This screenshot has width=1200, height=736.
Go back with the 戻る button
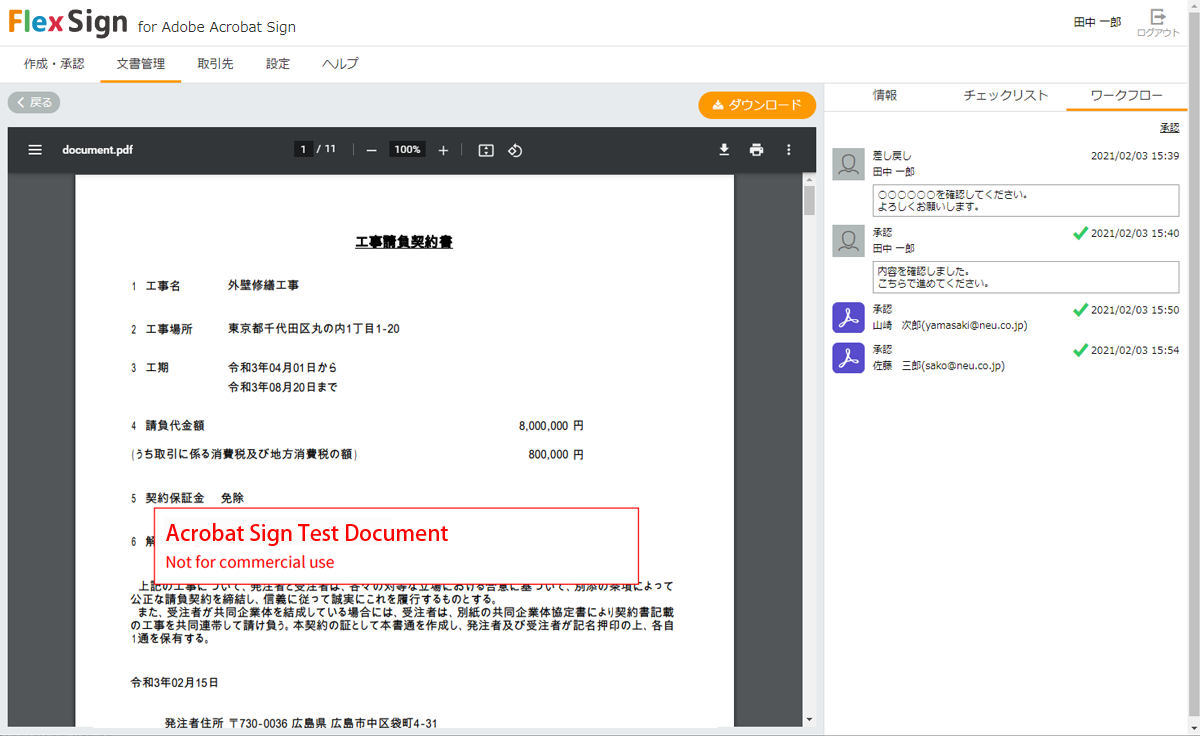34,102
